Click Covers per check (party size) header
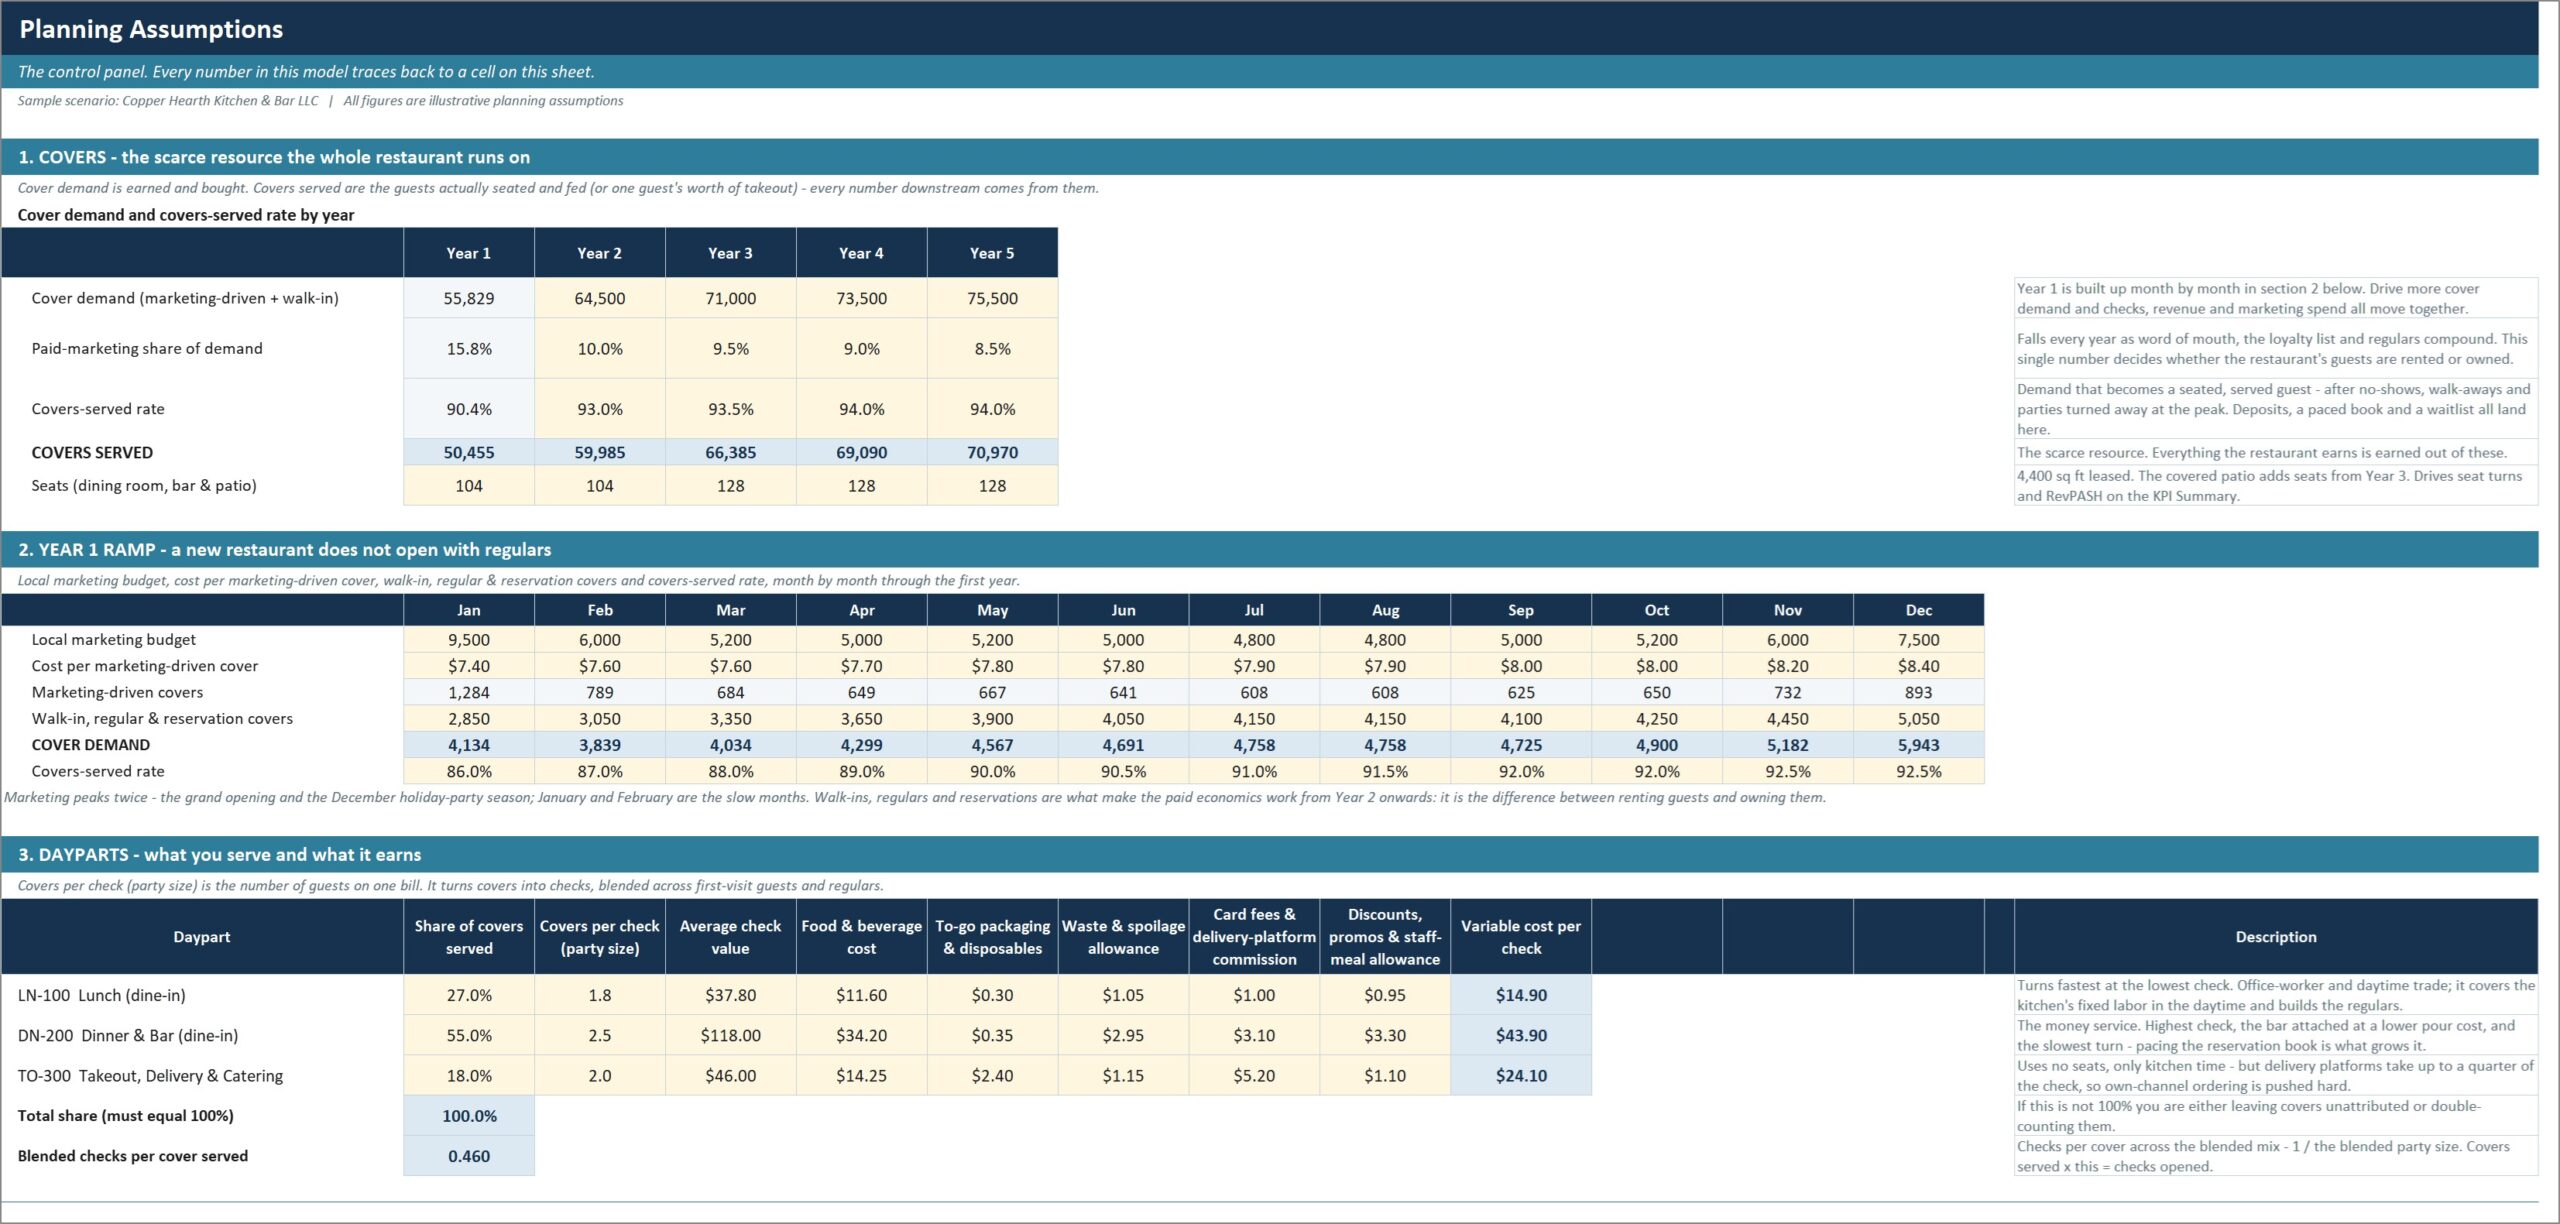The height and width of the screenshot is (1224, 2560). (599, 937)
